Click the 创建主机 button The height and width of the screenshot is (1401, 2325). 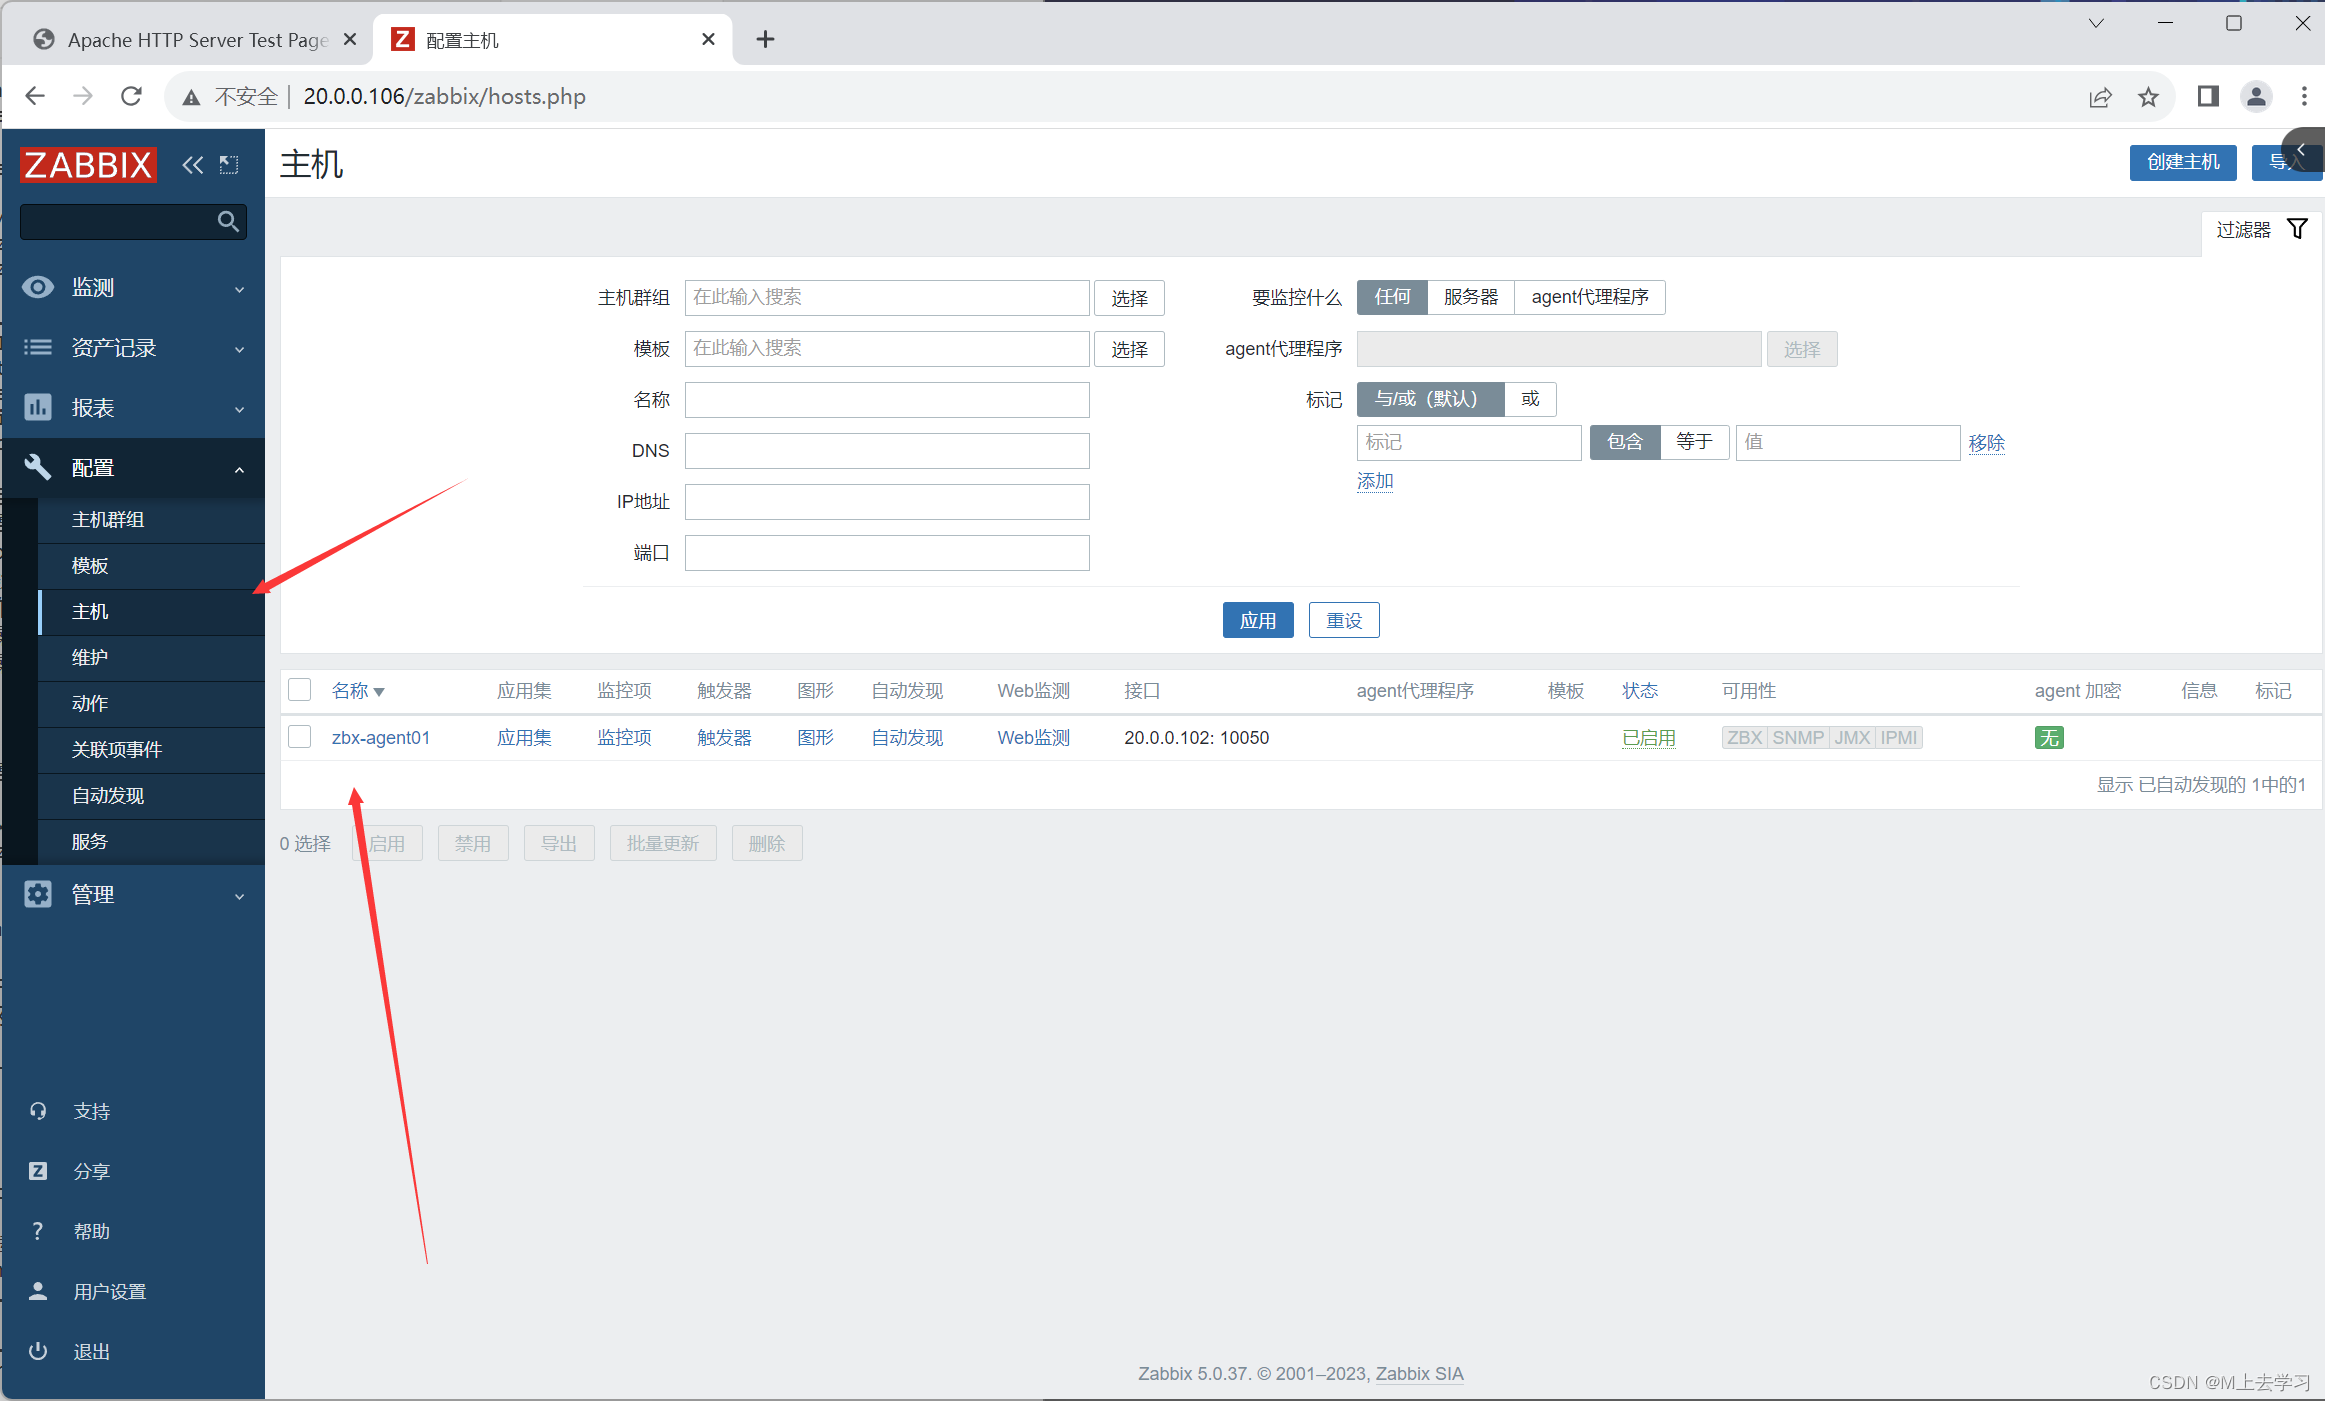click(2182, 162)
